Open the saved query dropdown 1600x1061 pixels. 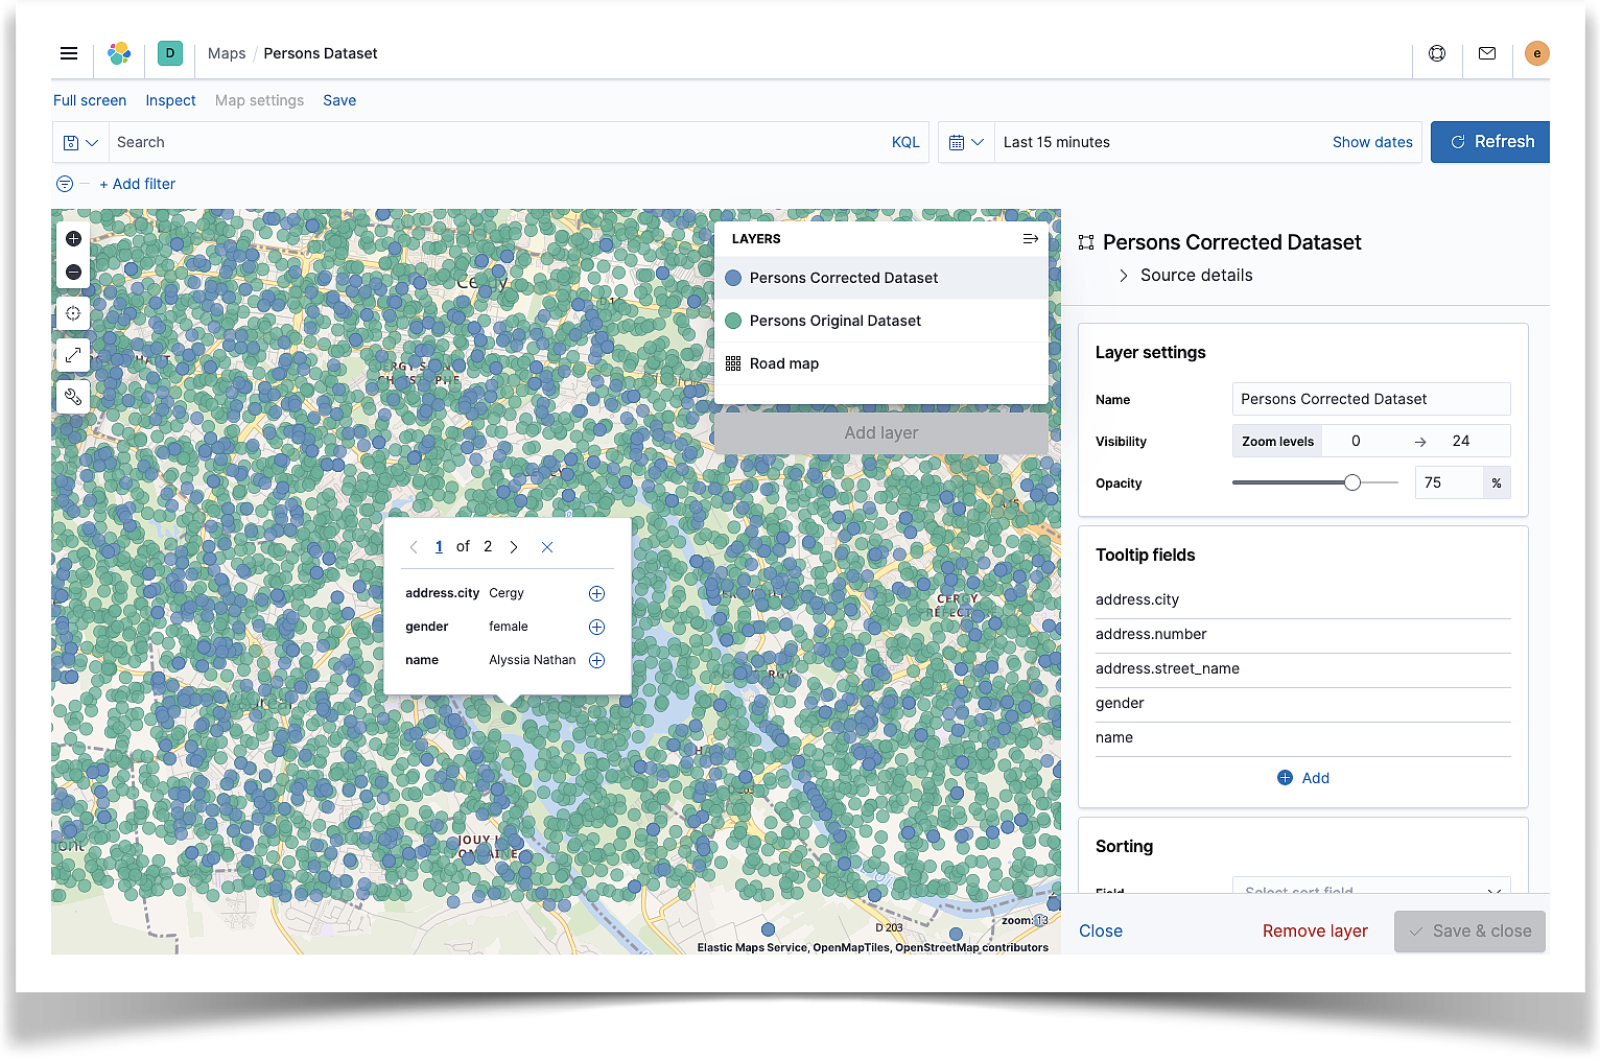pos(80,142)
